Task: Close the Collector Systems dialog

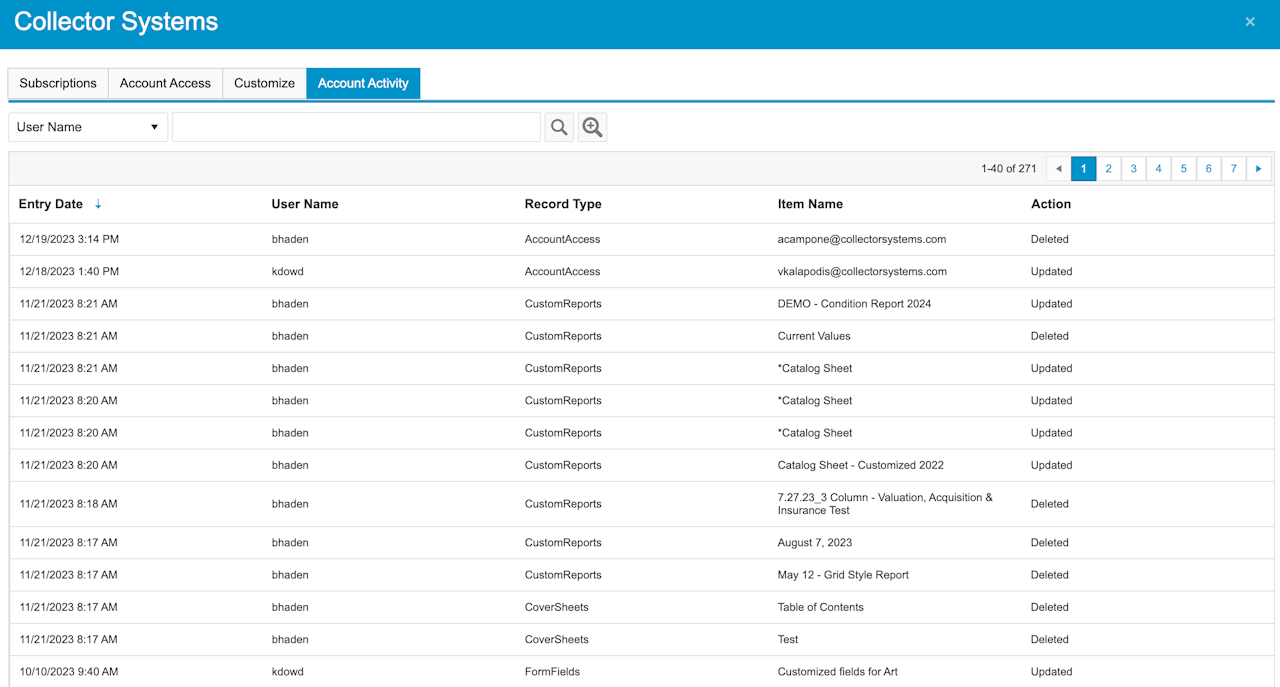Action: pos(1249,22)
